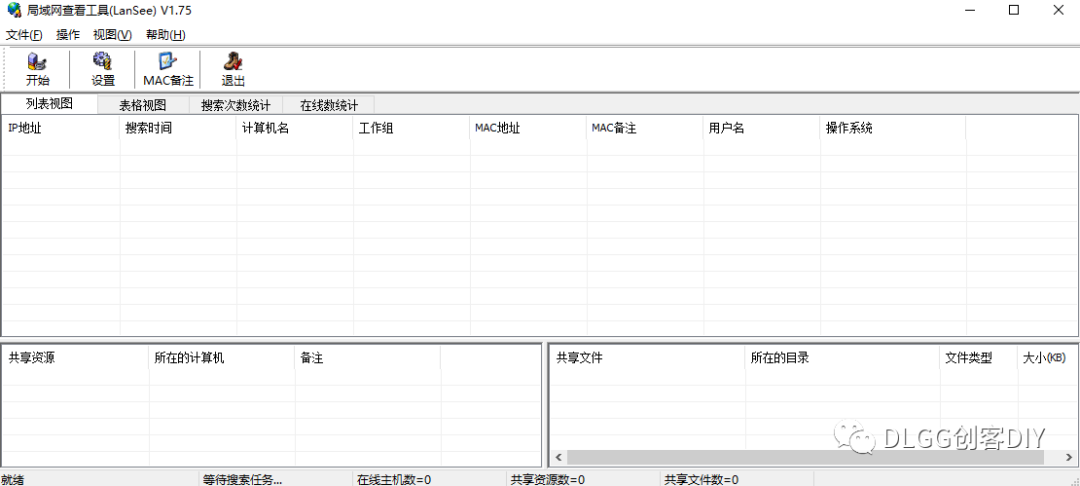Open the 设置 settings toolbar icon
Viewport: 1080px width, 486px height.
pos(103,70)
